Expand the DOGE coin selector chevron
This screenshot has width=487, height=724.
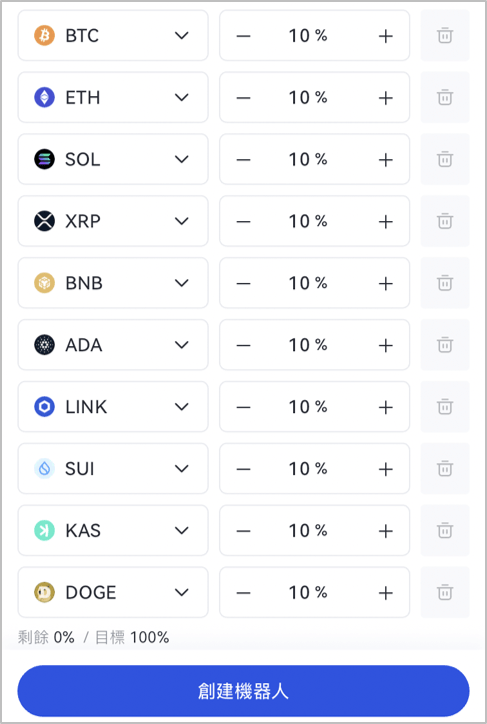click(x=182, y=592)
